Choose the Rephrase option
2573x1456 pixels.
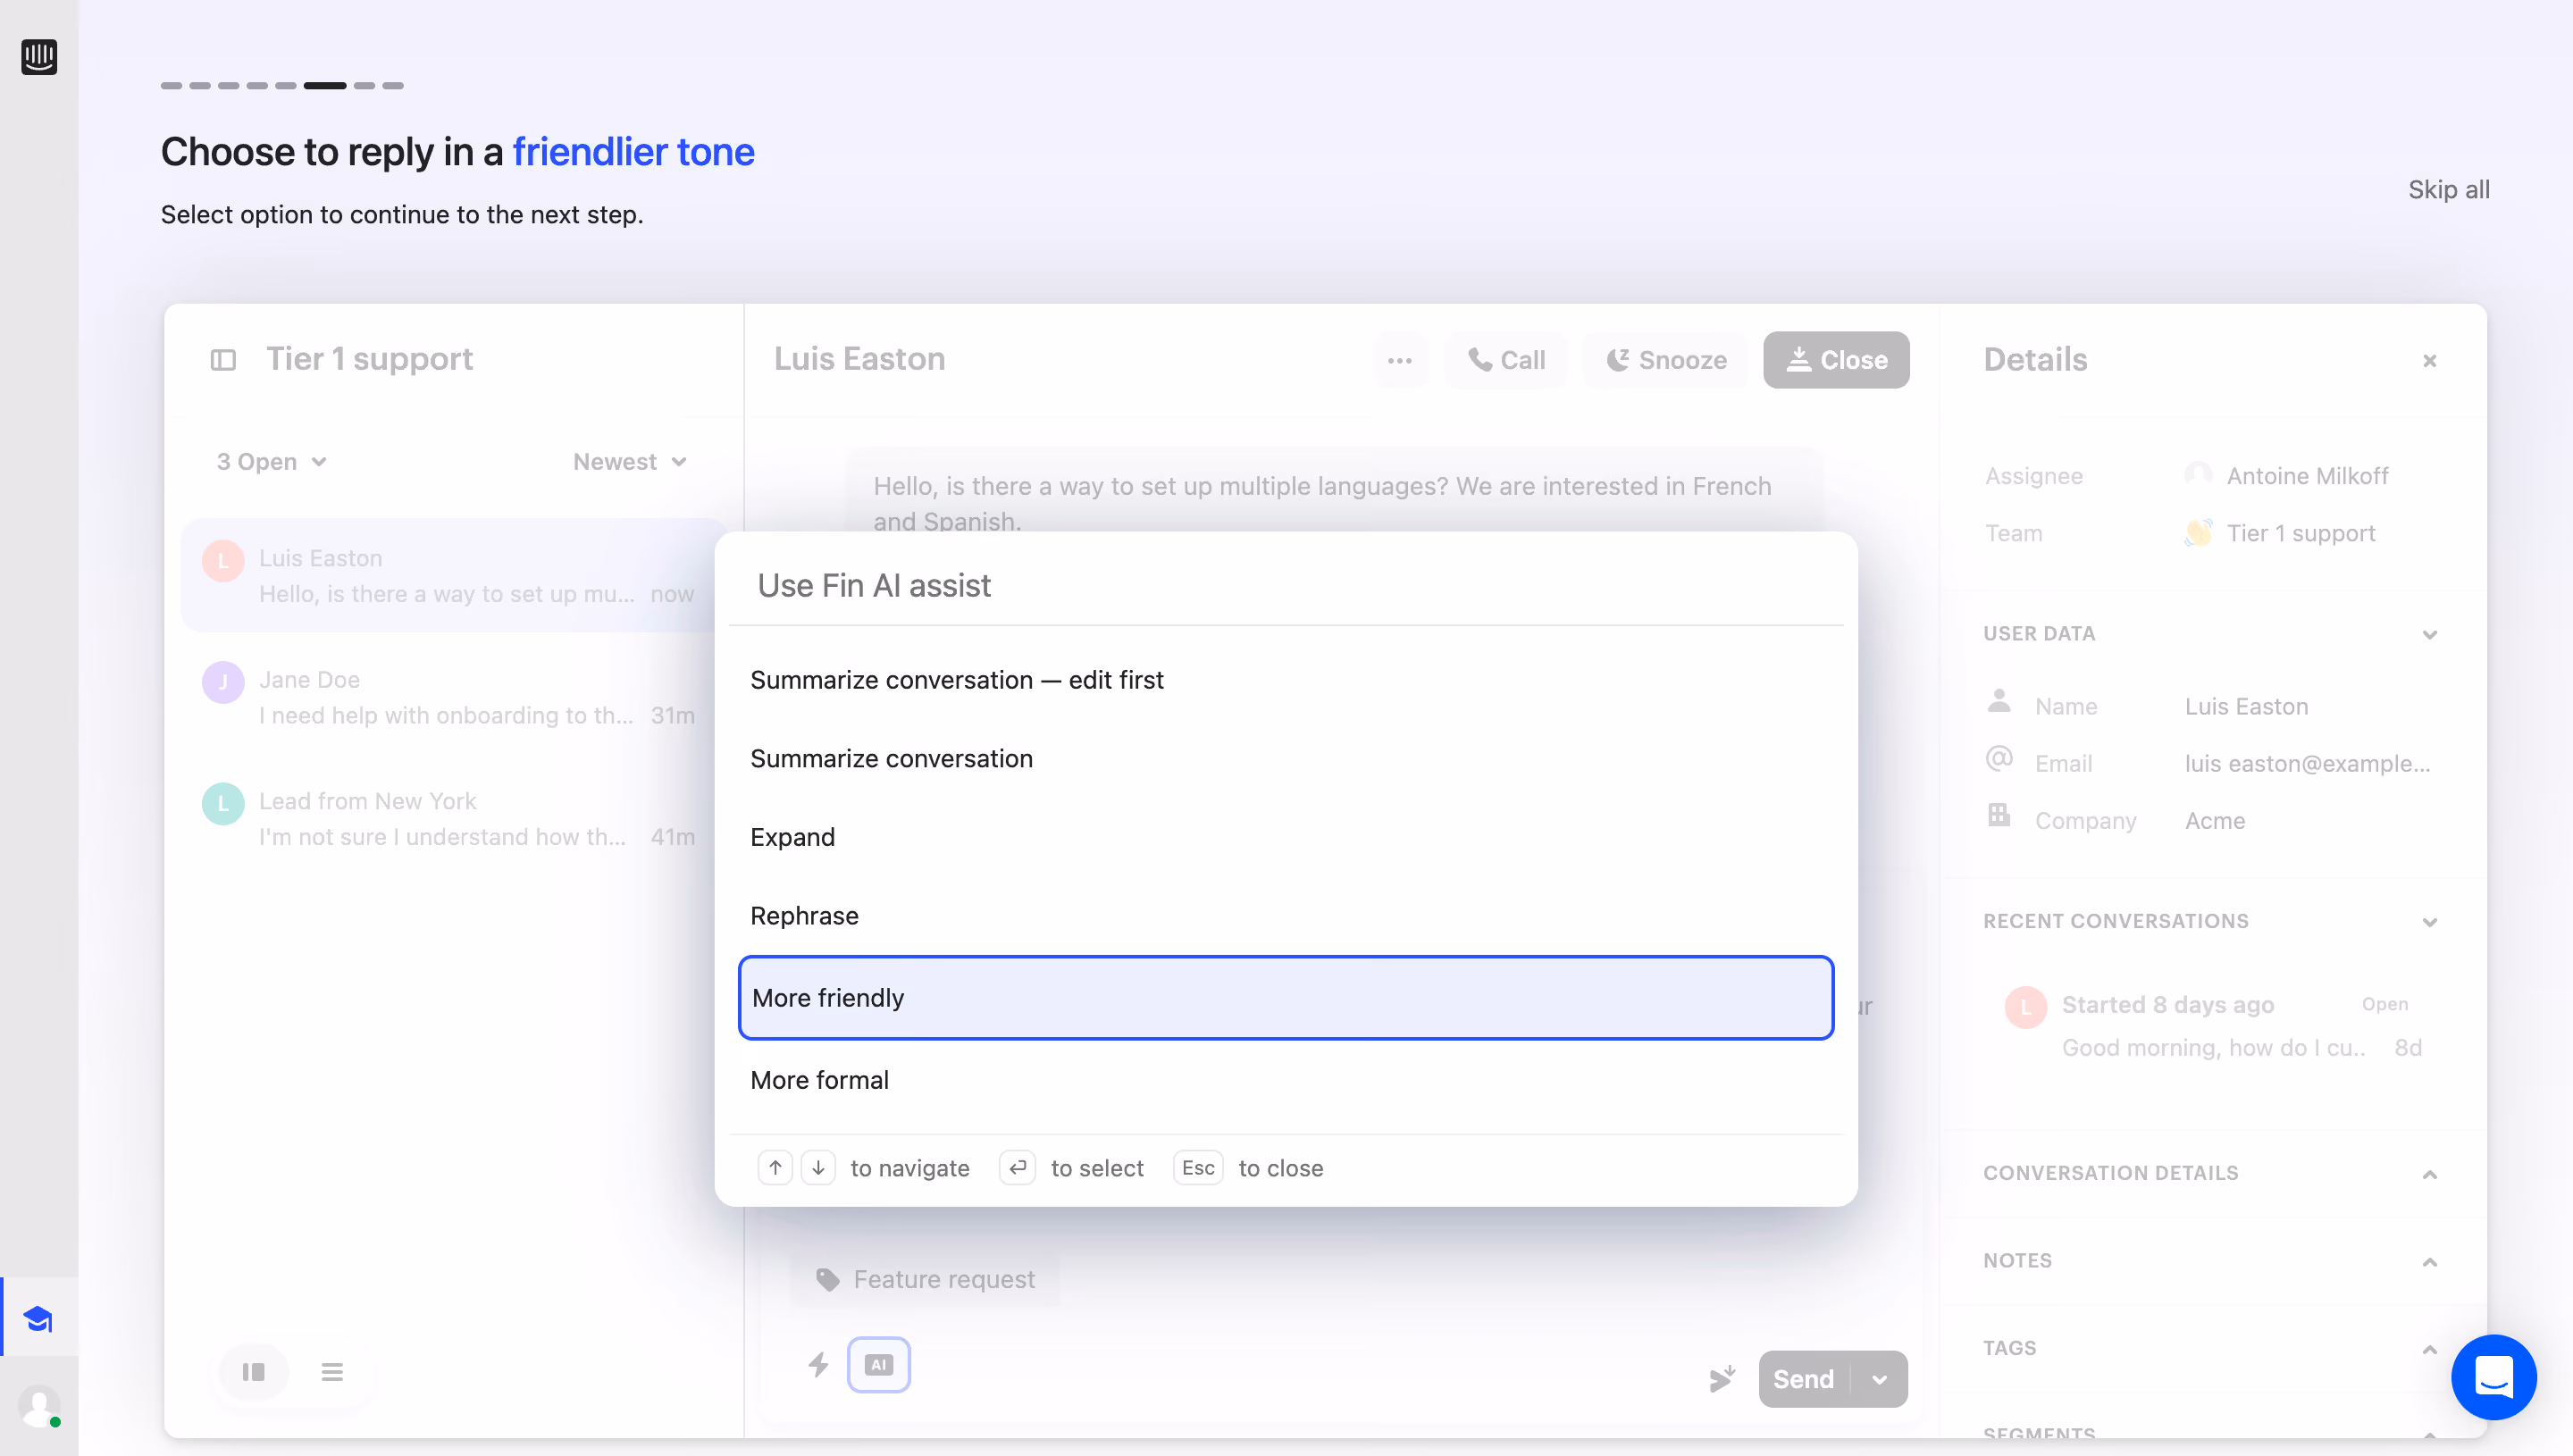click(x=1286, y=916)
